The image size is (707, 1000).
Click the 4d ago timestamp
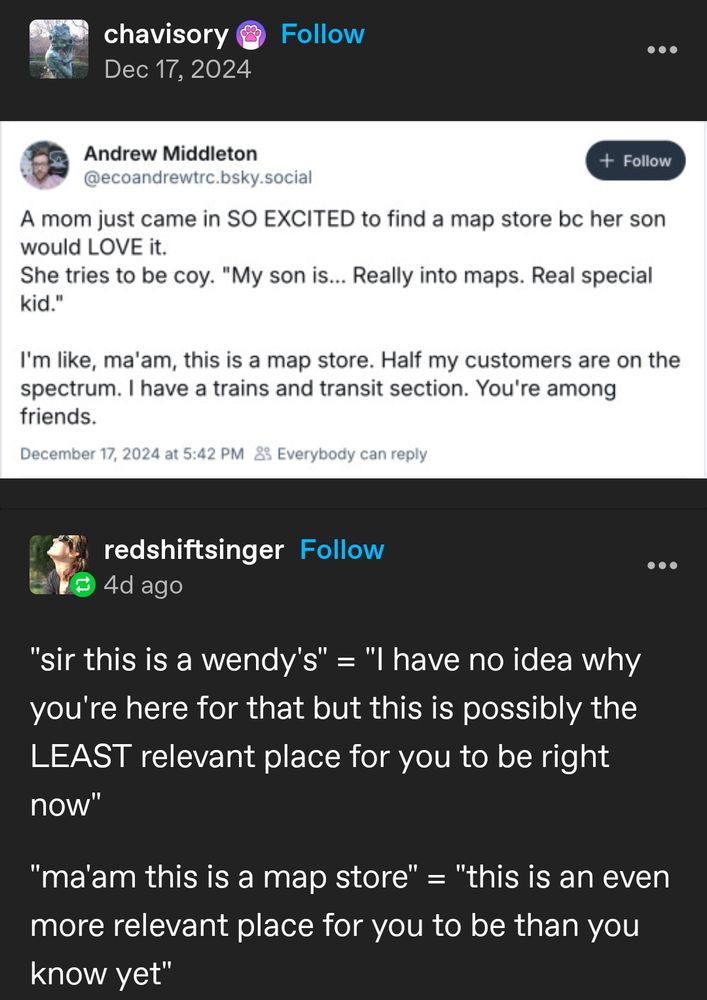140,585
